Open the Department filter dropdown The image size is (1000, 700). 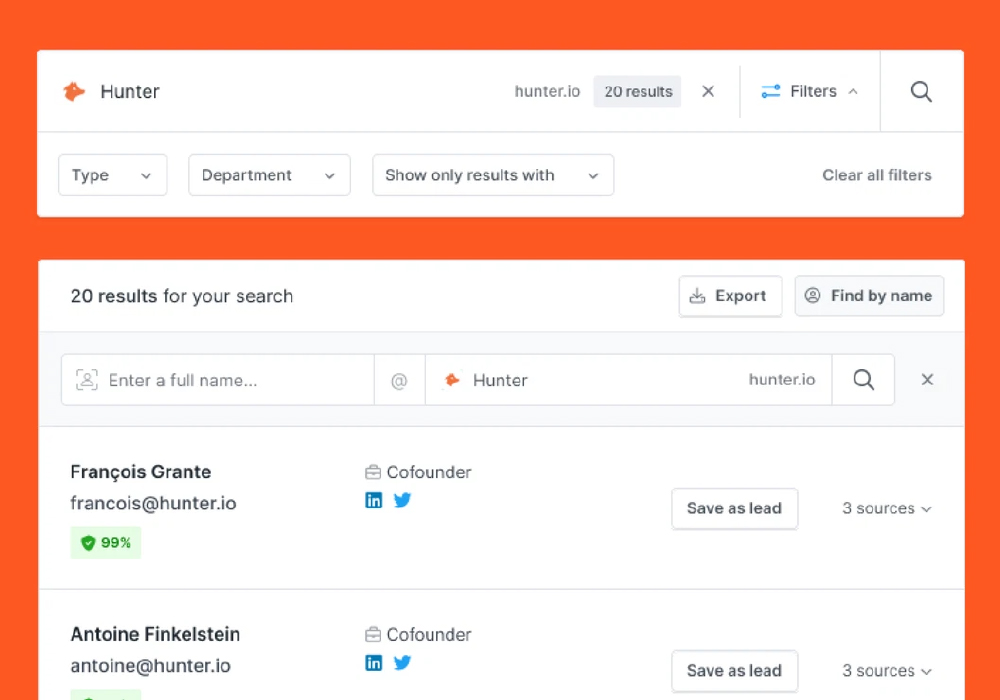coord(269,175)
